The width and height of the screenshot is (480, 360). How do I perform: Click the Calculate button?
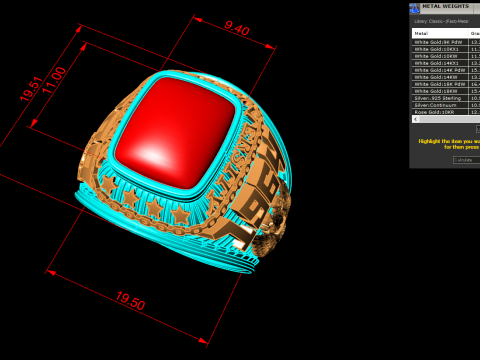tap(466, 160)
